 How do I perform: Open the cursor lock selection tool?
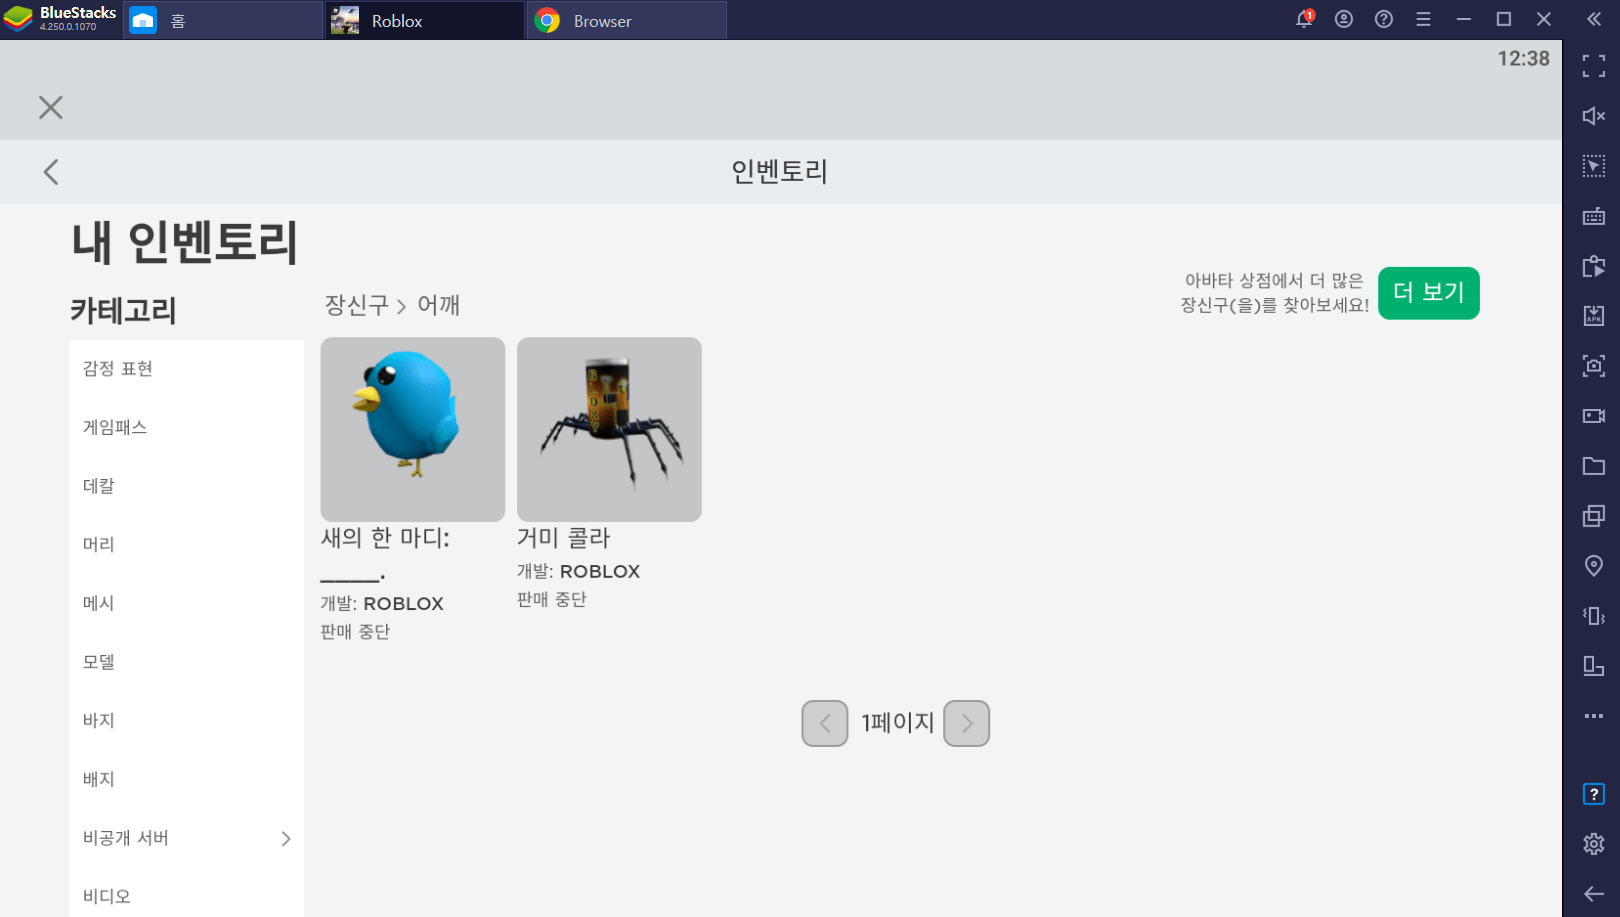pyautogui.click(x=1594, y=166)
